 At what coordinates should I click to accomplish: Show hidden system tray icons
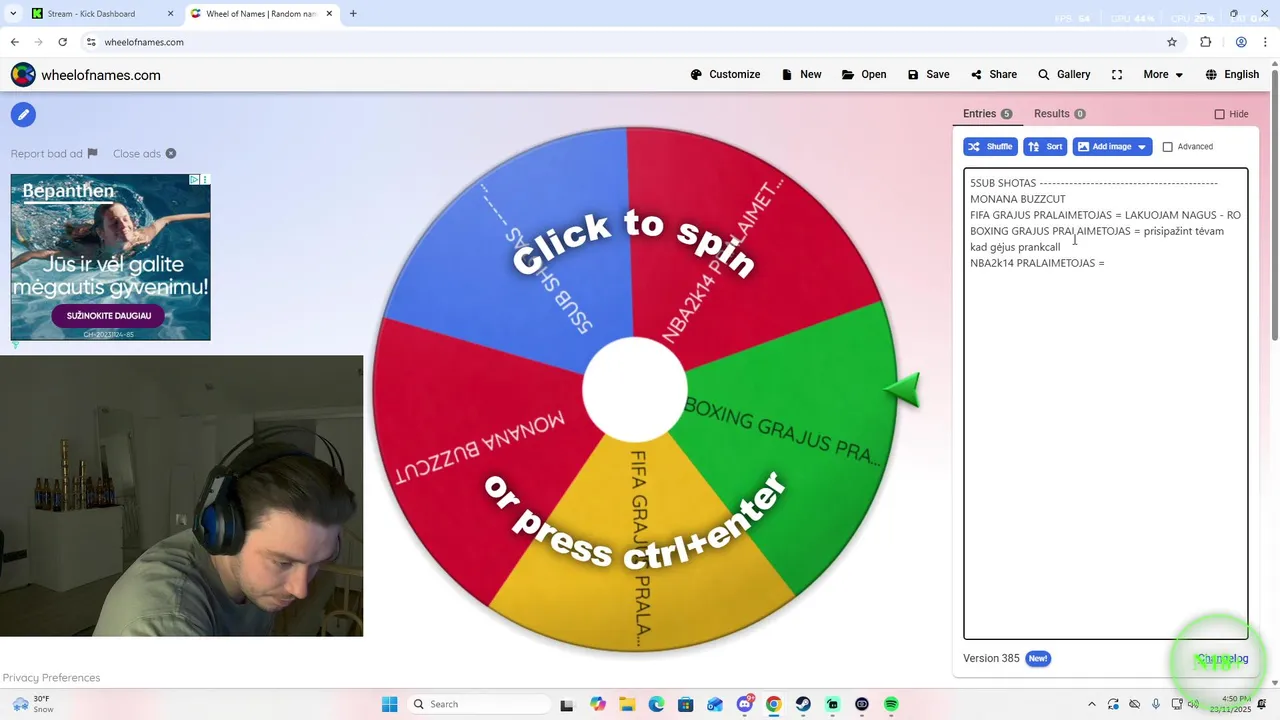tap(1091, 704)
